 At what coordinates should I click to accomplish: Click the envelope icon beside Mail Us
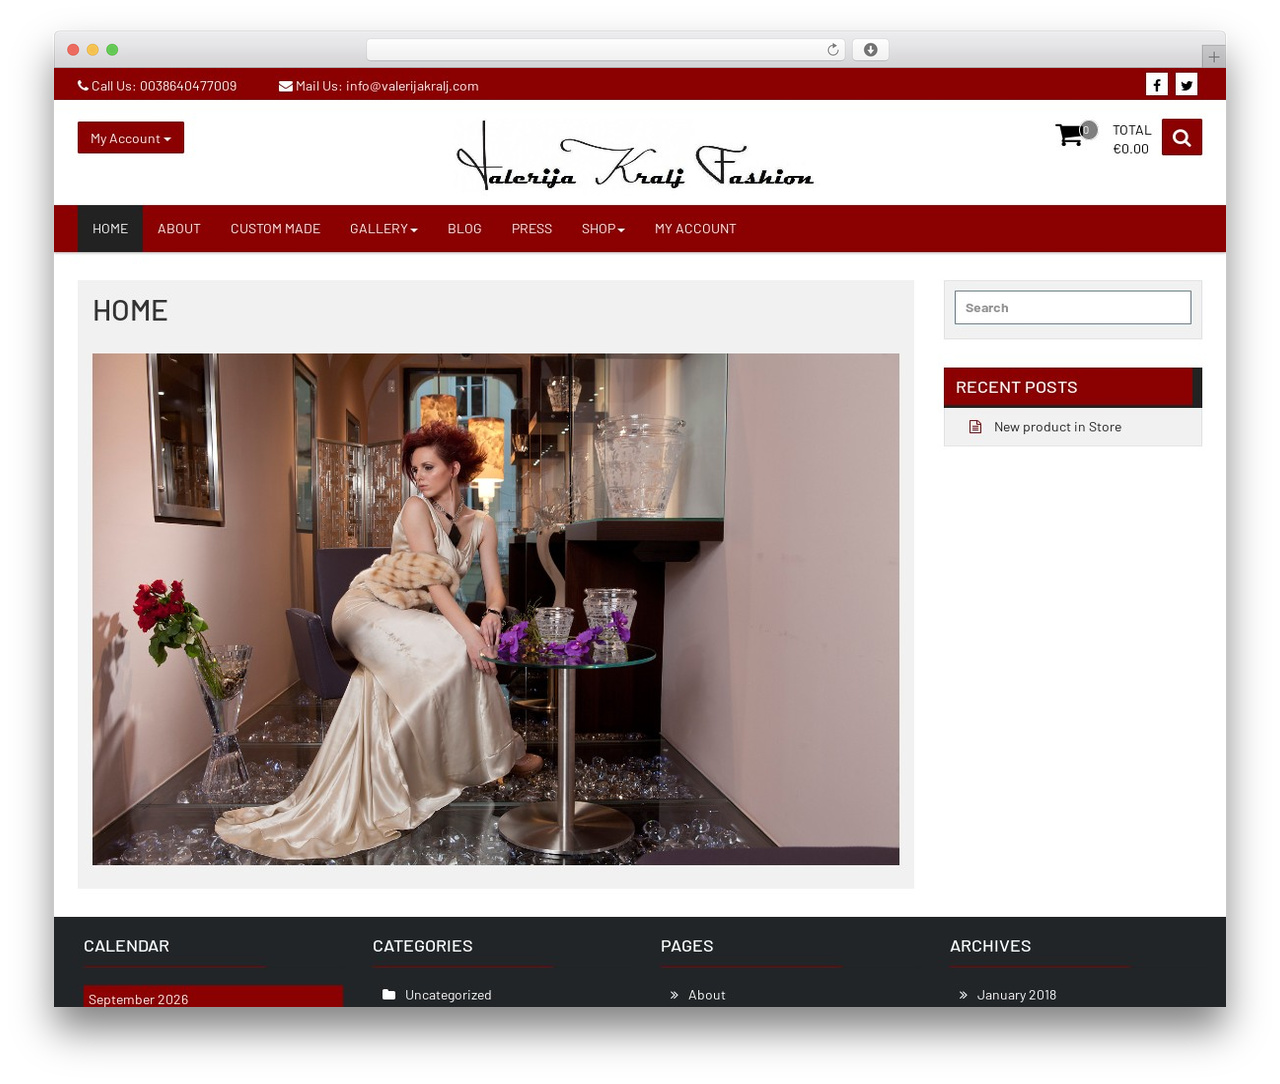coord(286,86)
